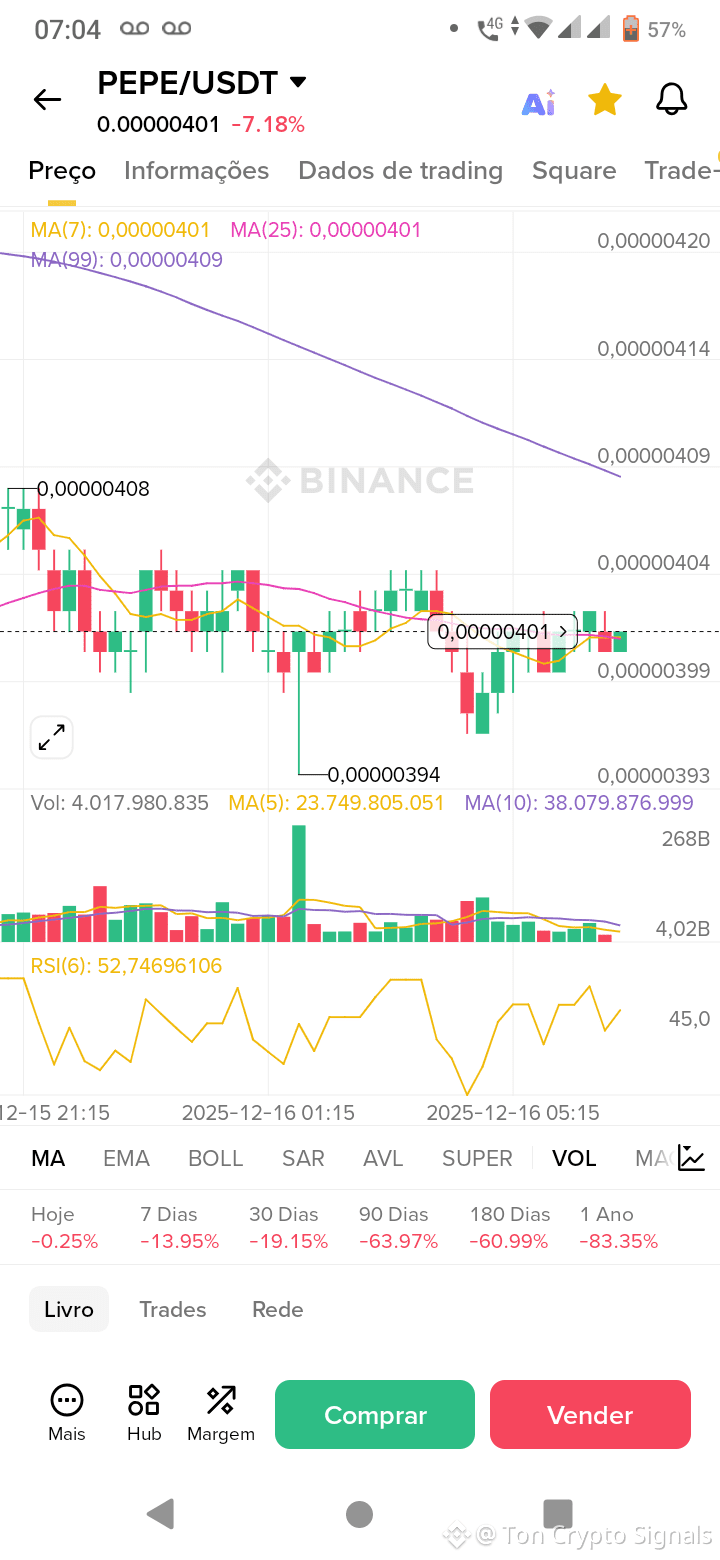Image resolution: width=720 pixels, height=1560 pixels.
Task: Toggle the favorite star icon
Action: pyautogui.click(x=605, y=100)
